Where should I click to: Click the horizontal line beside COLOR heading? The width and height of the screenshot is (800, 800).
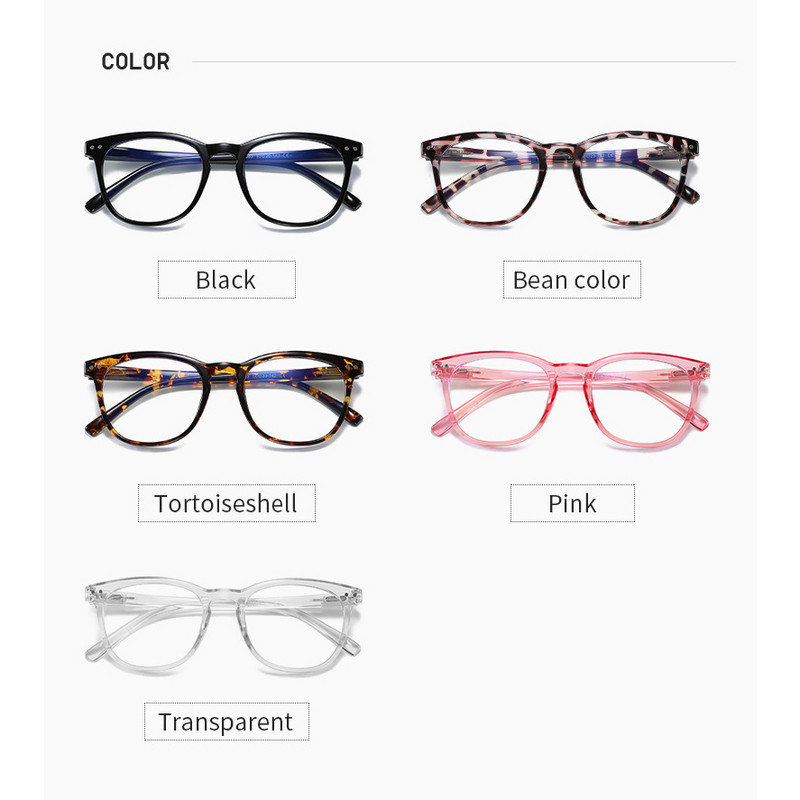[x=464, y=62]
